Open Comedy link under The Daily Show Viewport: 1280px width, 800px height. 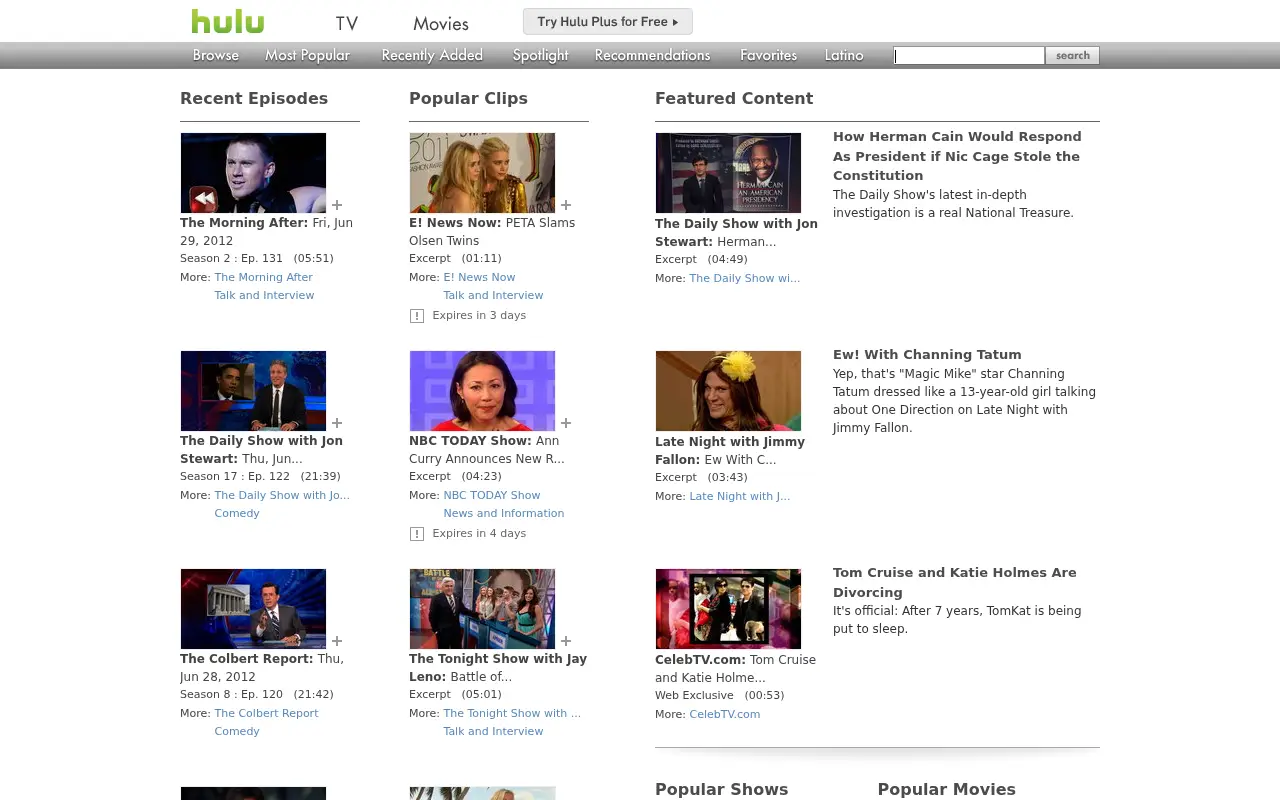[237, 513]
